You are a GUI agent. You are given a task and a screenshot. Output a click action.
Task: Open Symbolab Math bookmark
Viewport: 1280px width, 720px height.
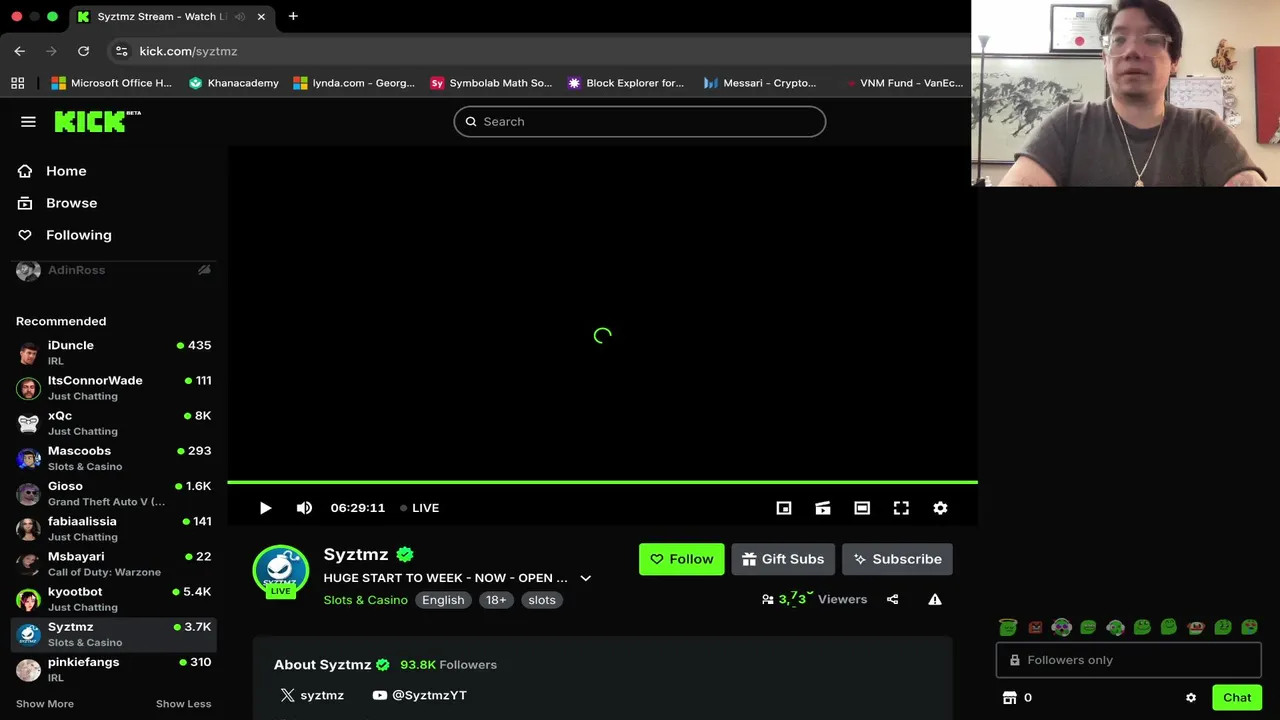pyautogui.click(x=491, y=83)
